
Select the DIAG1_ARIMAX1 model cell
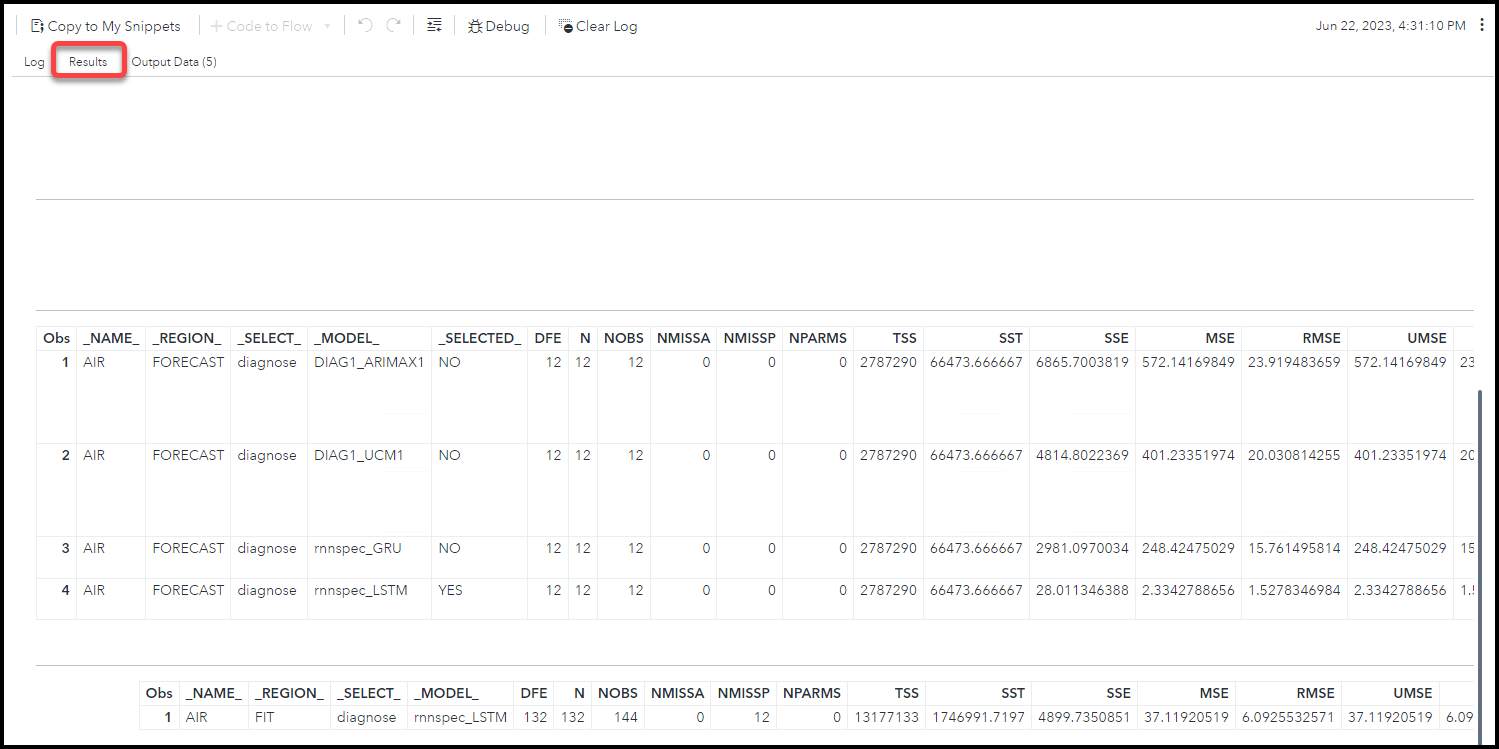369,362
